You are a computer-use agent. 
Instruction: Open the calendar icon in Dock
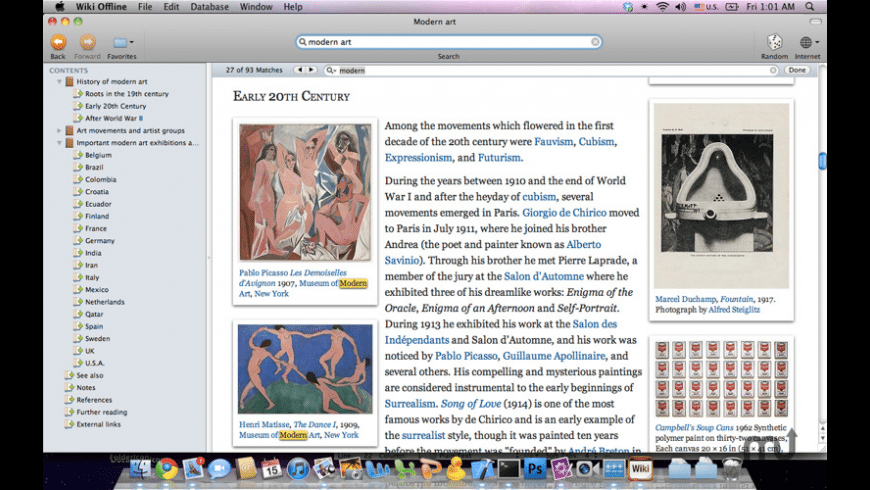pos(271,469)
